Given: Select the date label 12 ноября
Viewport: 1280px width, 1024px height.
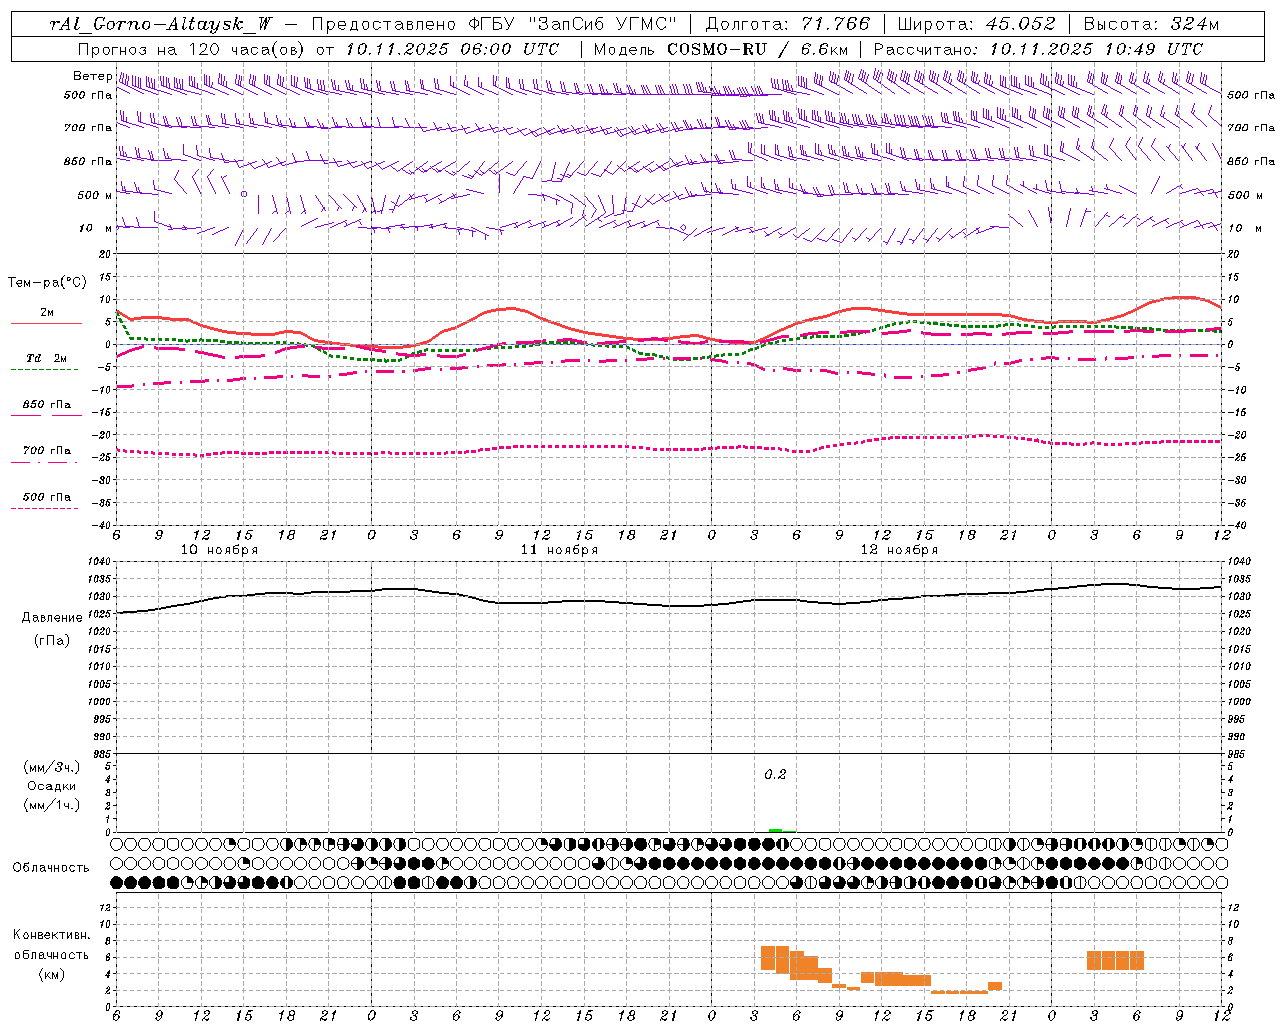Looking at the screenshot, I should click(x=899, y=550).
